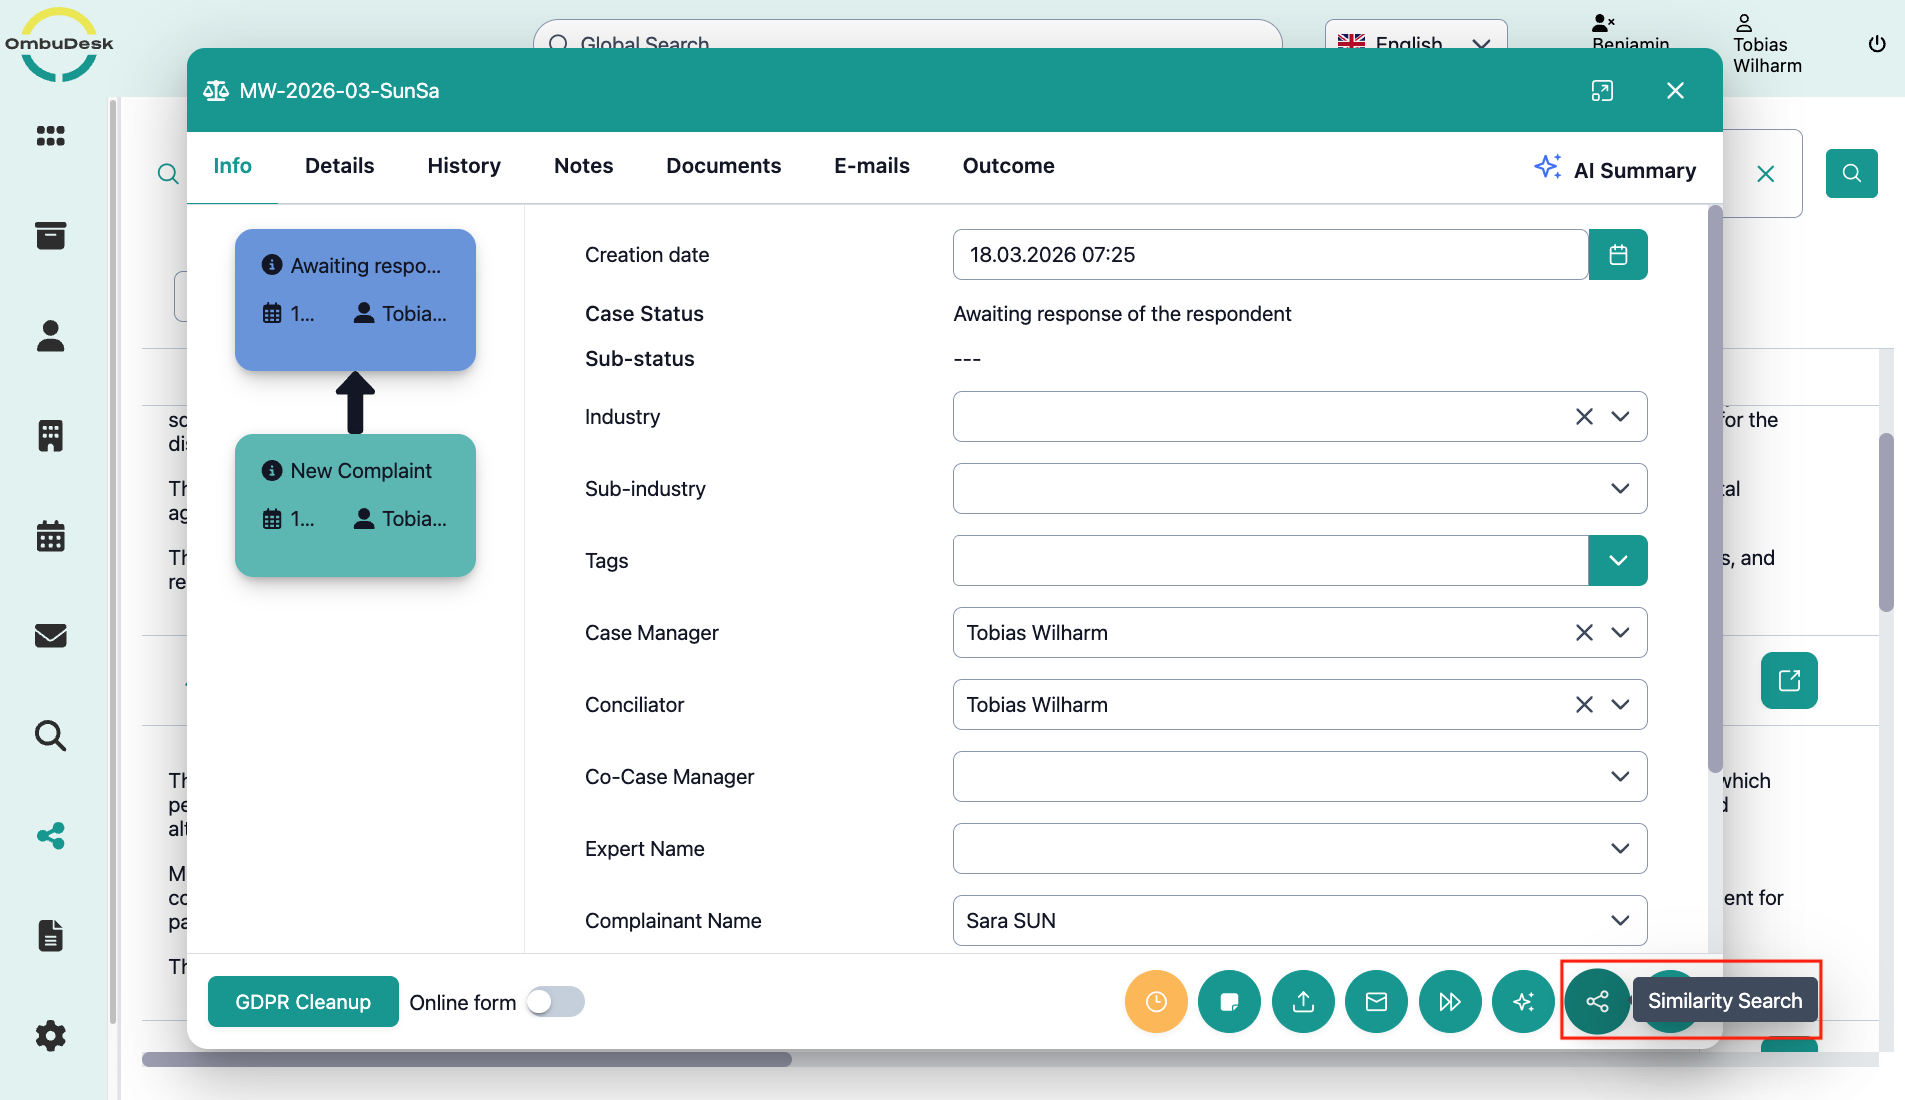Switch to the History tab
1905x1100 pixels.
464,166
